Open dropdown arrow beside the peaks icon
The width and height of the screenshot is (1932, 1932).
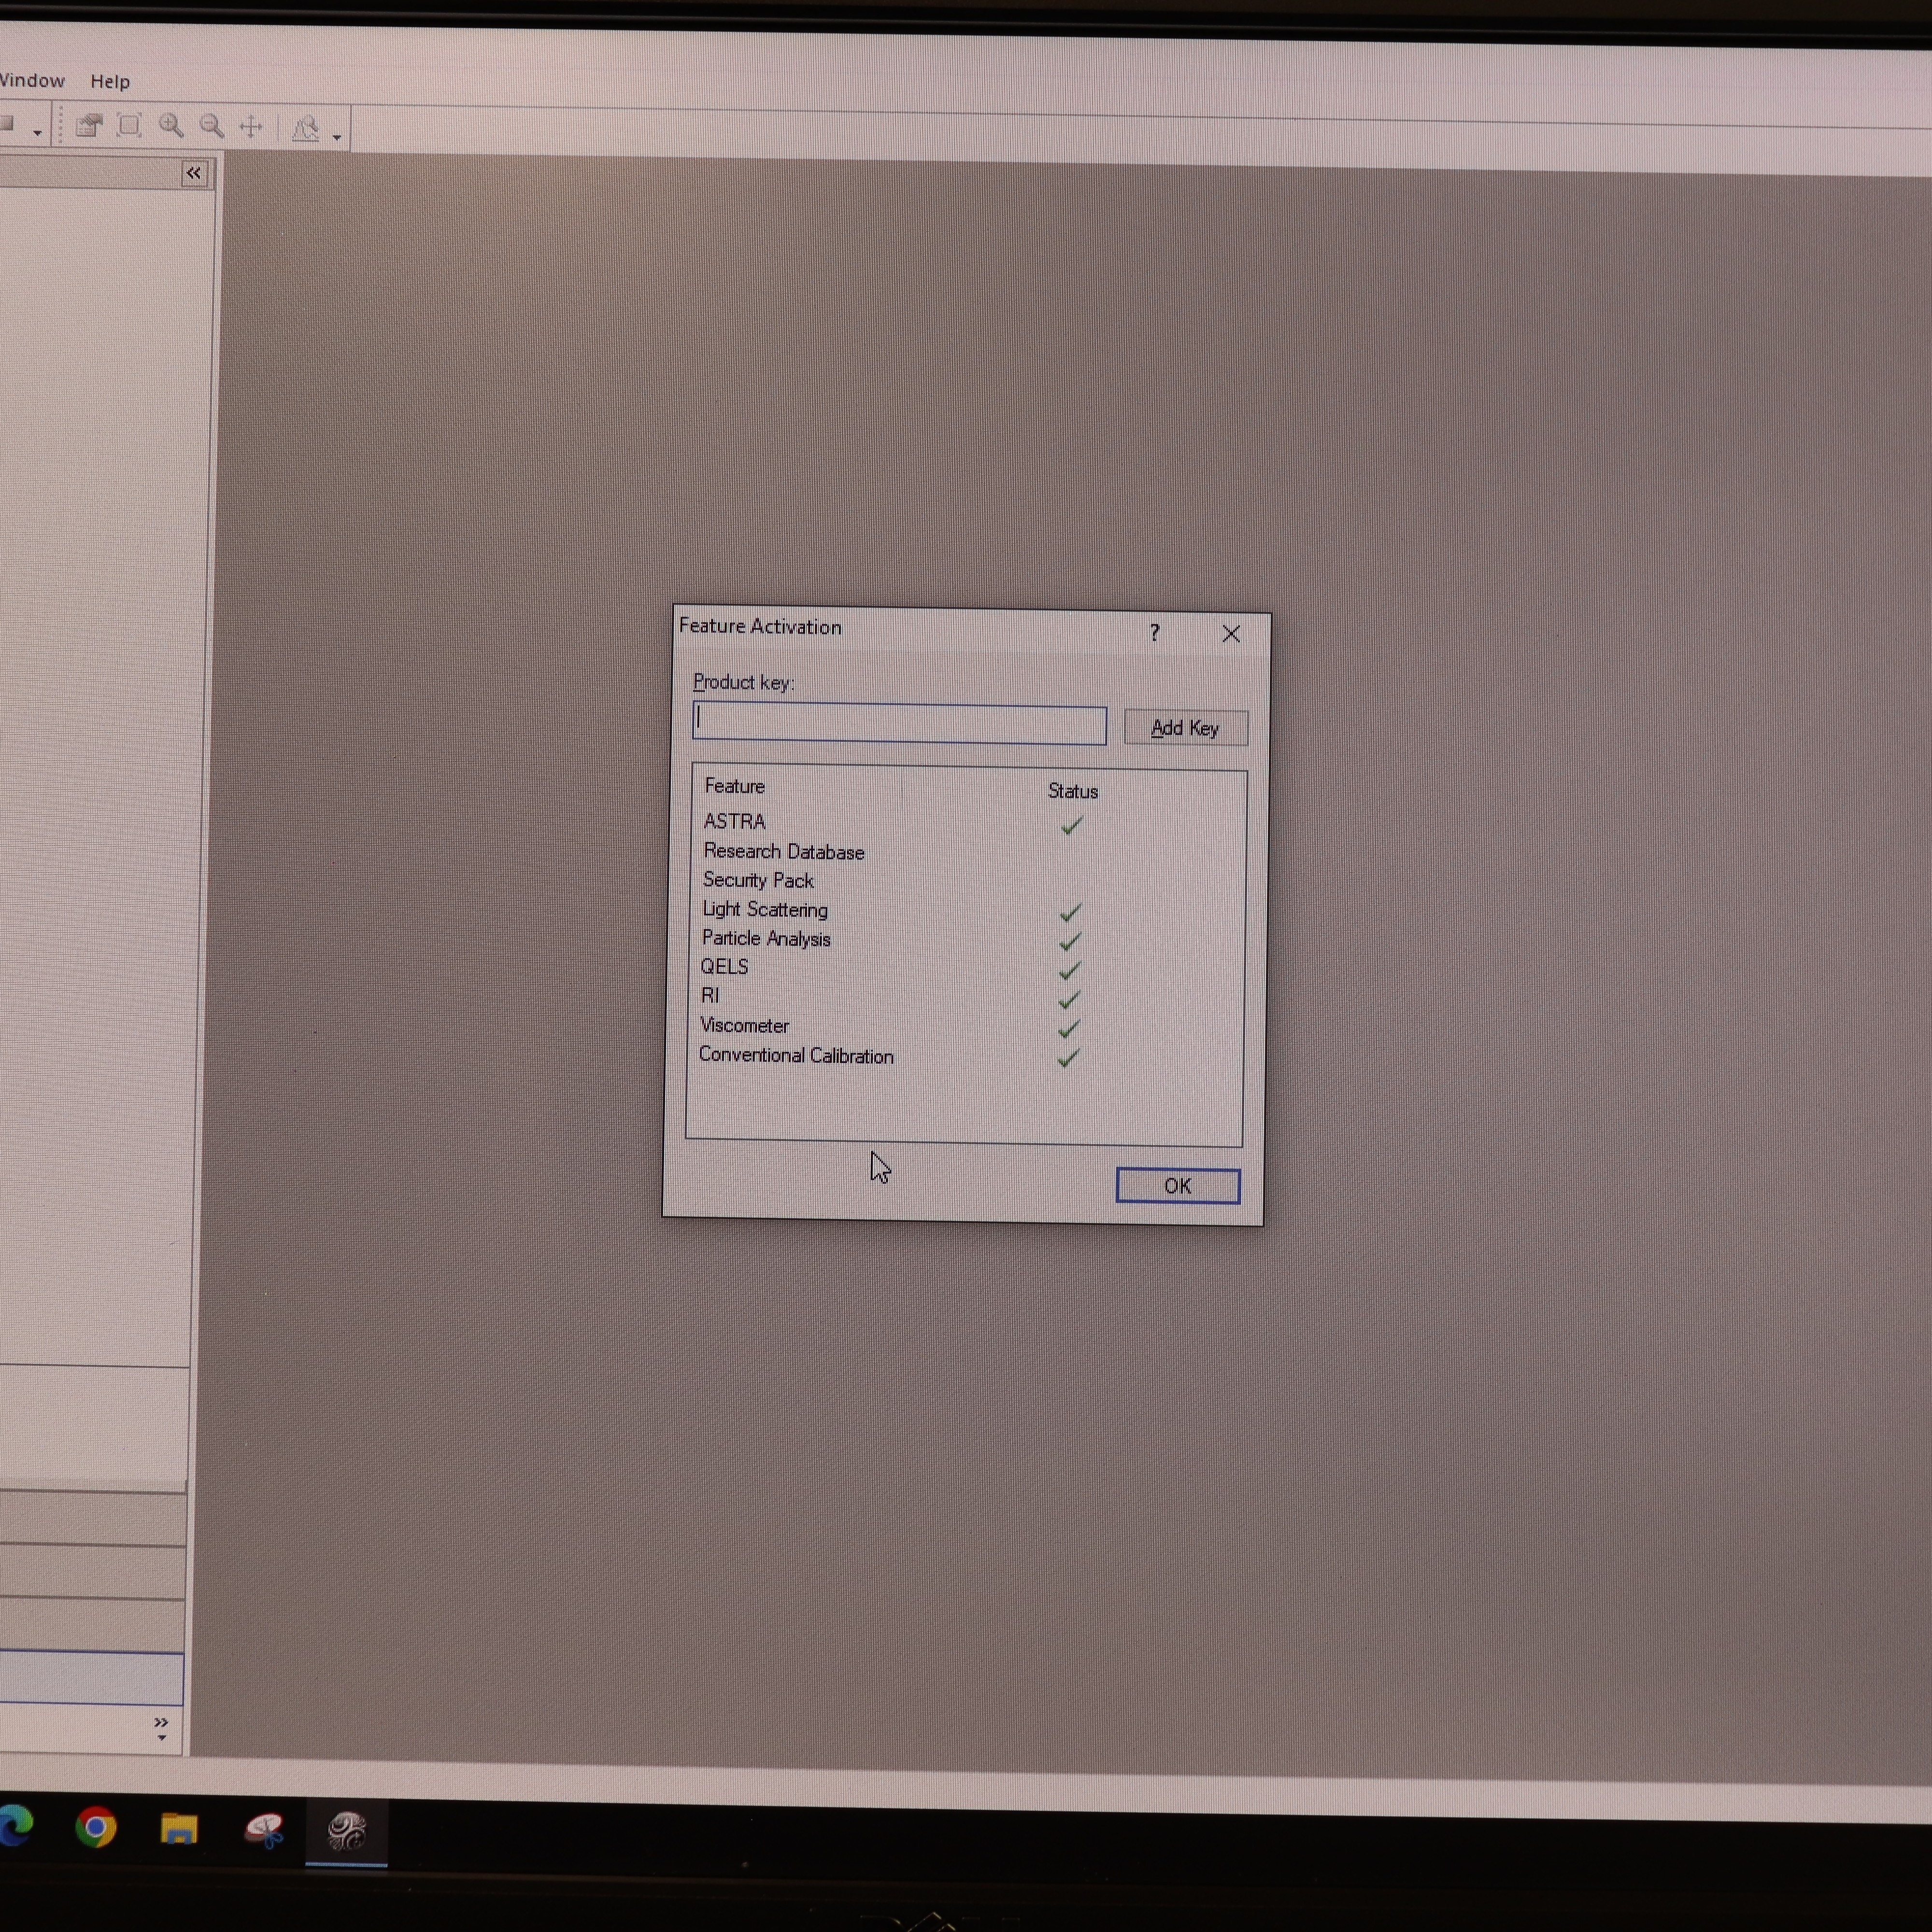tap(337, 136)
